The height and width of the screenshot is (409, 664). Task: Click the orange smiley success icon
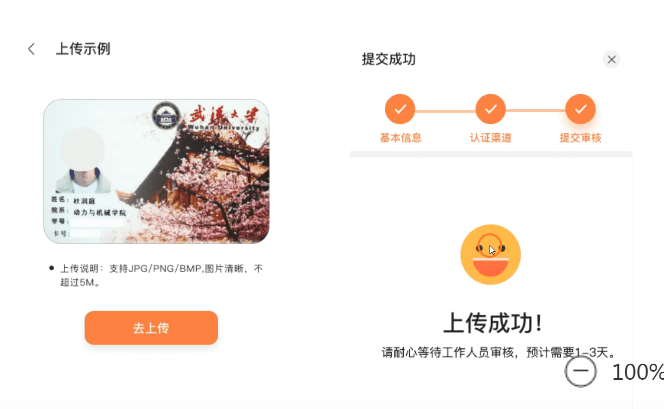[x=490, y=254]
